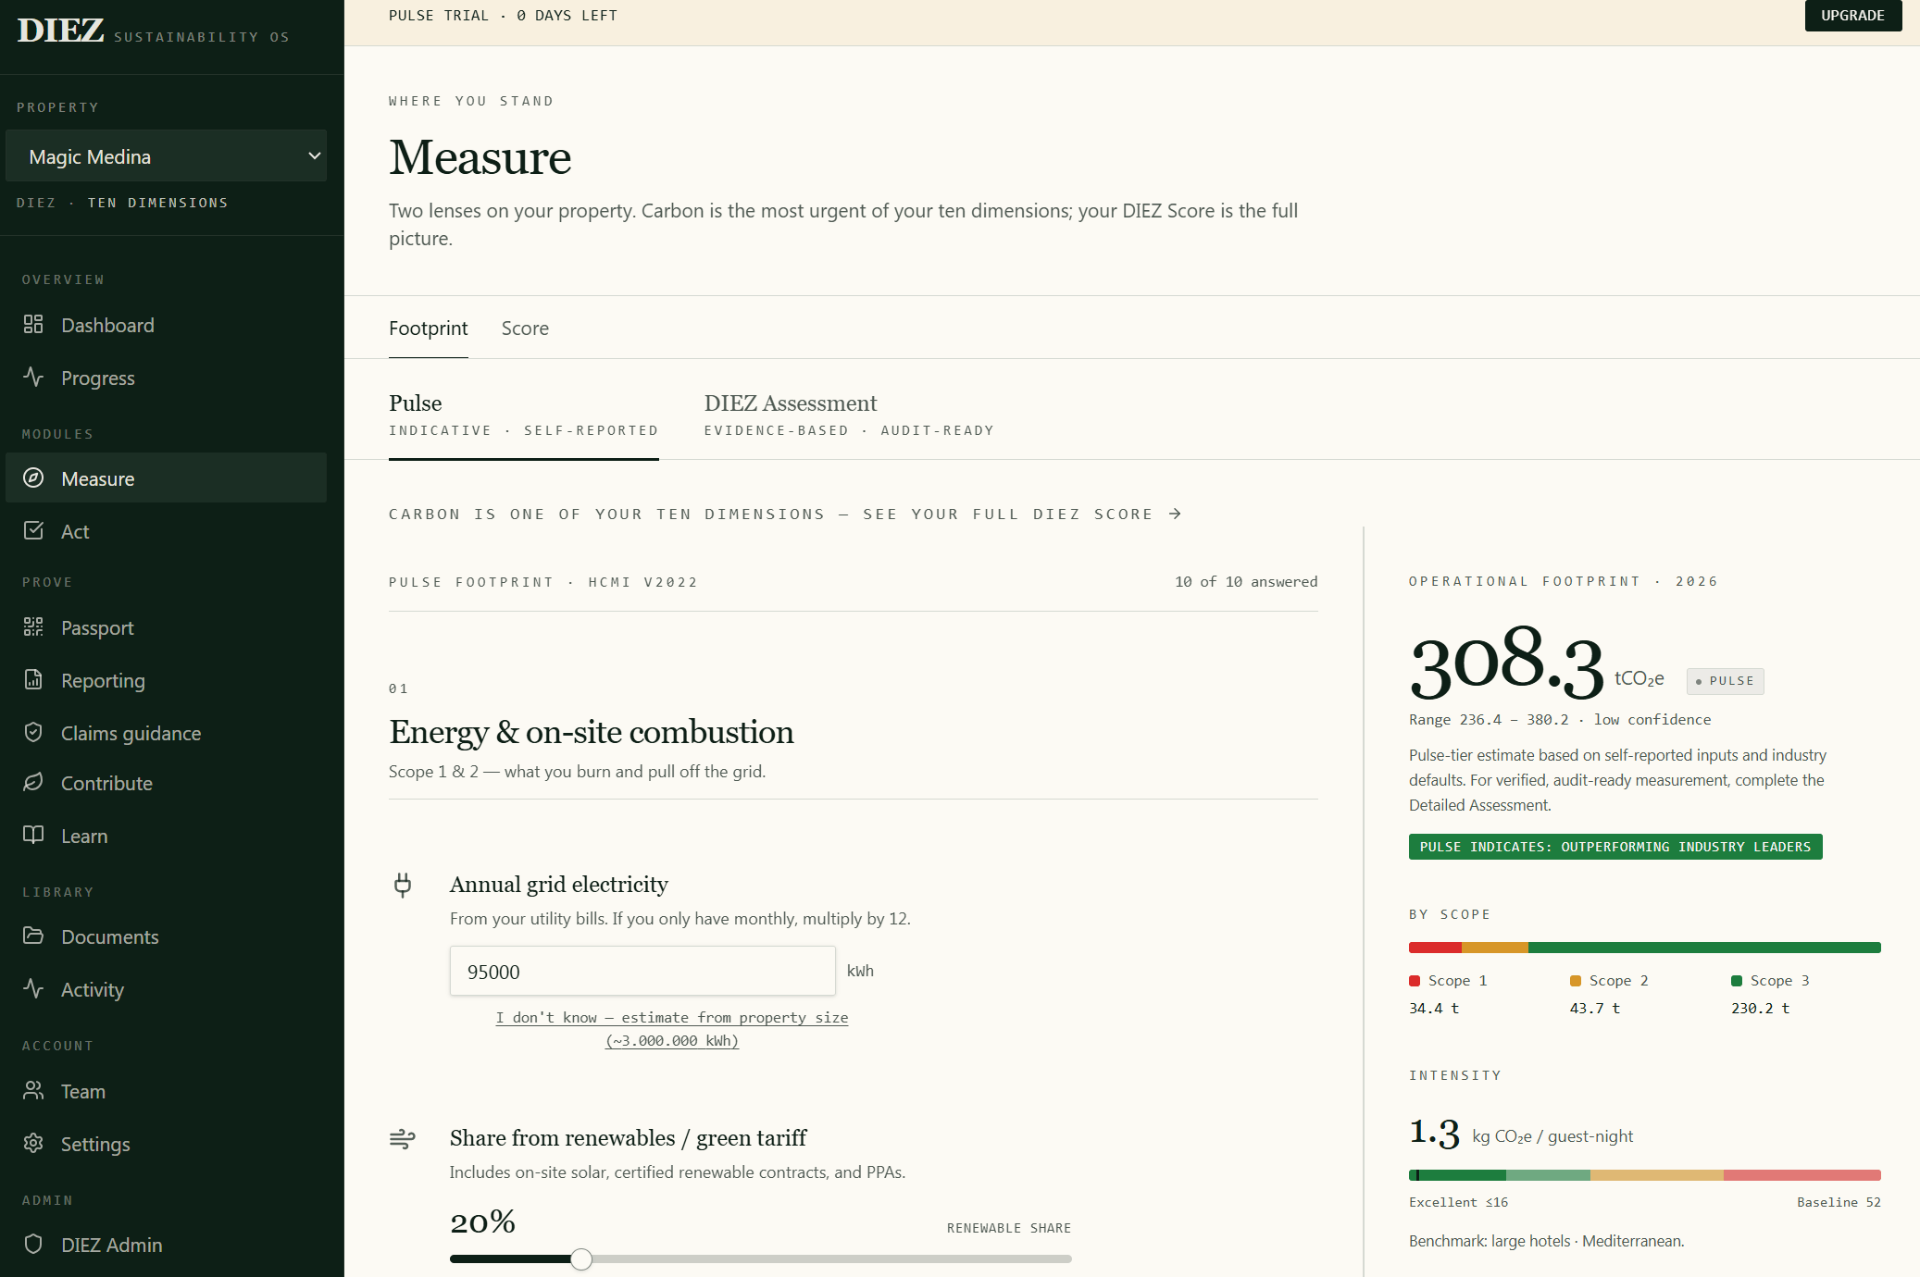Open the Contribute page
The height and width of the screenshot is (1277, 1920).
(x=166, y=783)
